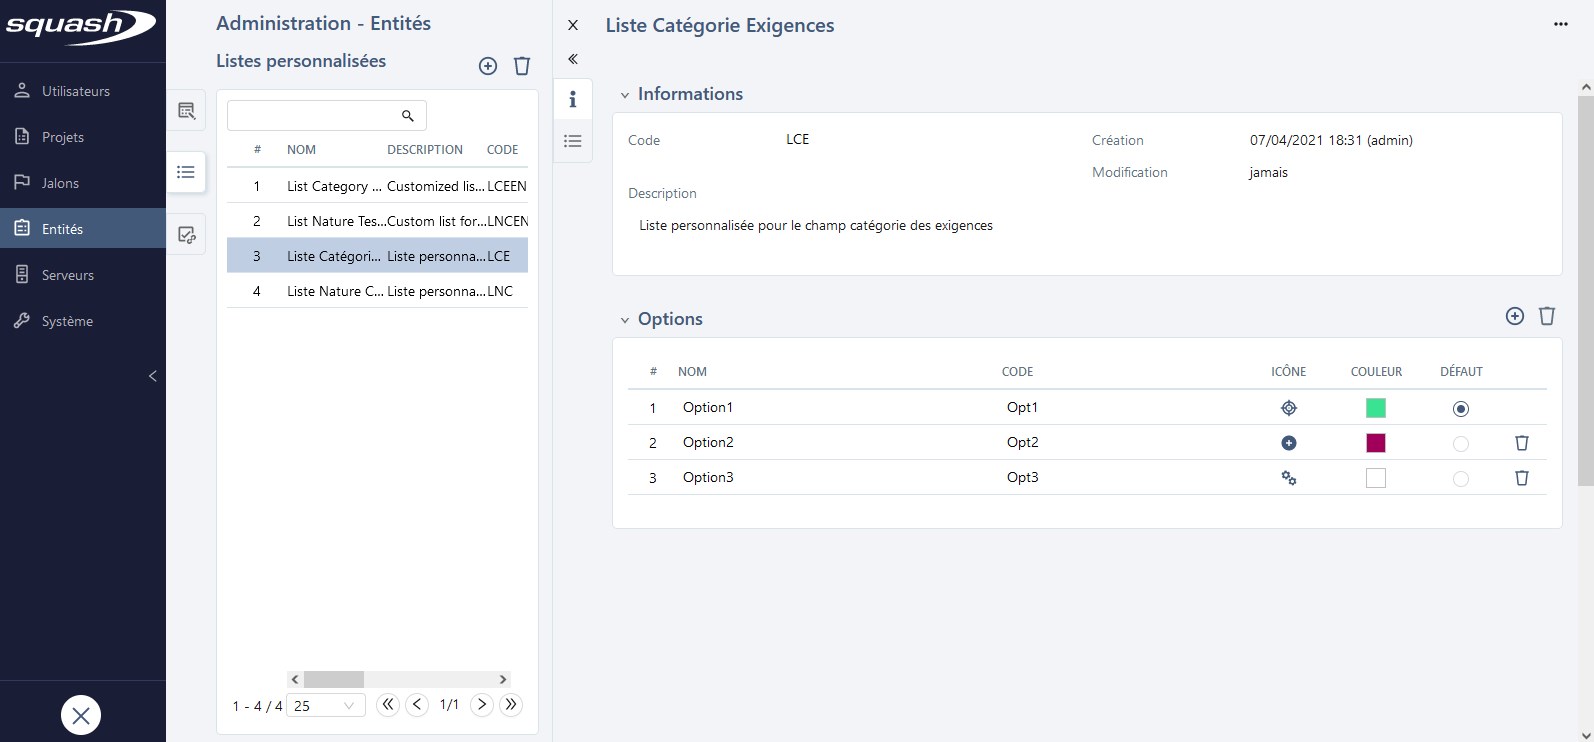The image size is (1594, 742).
Task: Delete Option2 using its trash icon
Action: pyautogui.click(x=1522, y=443)
